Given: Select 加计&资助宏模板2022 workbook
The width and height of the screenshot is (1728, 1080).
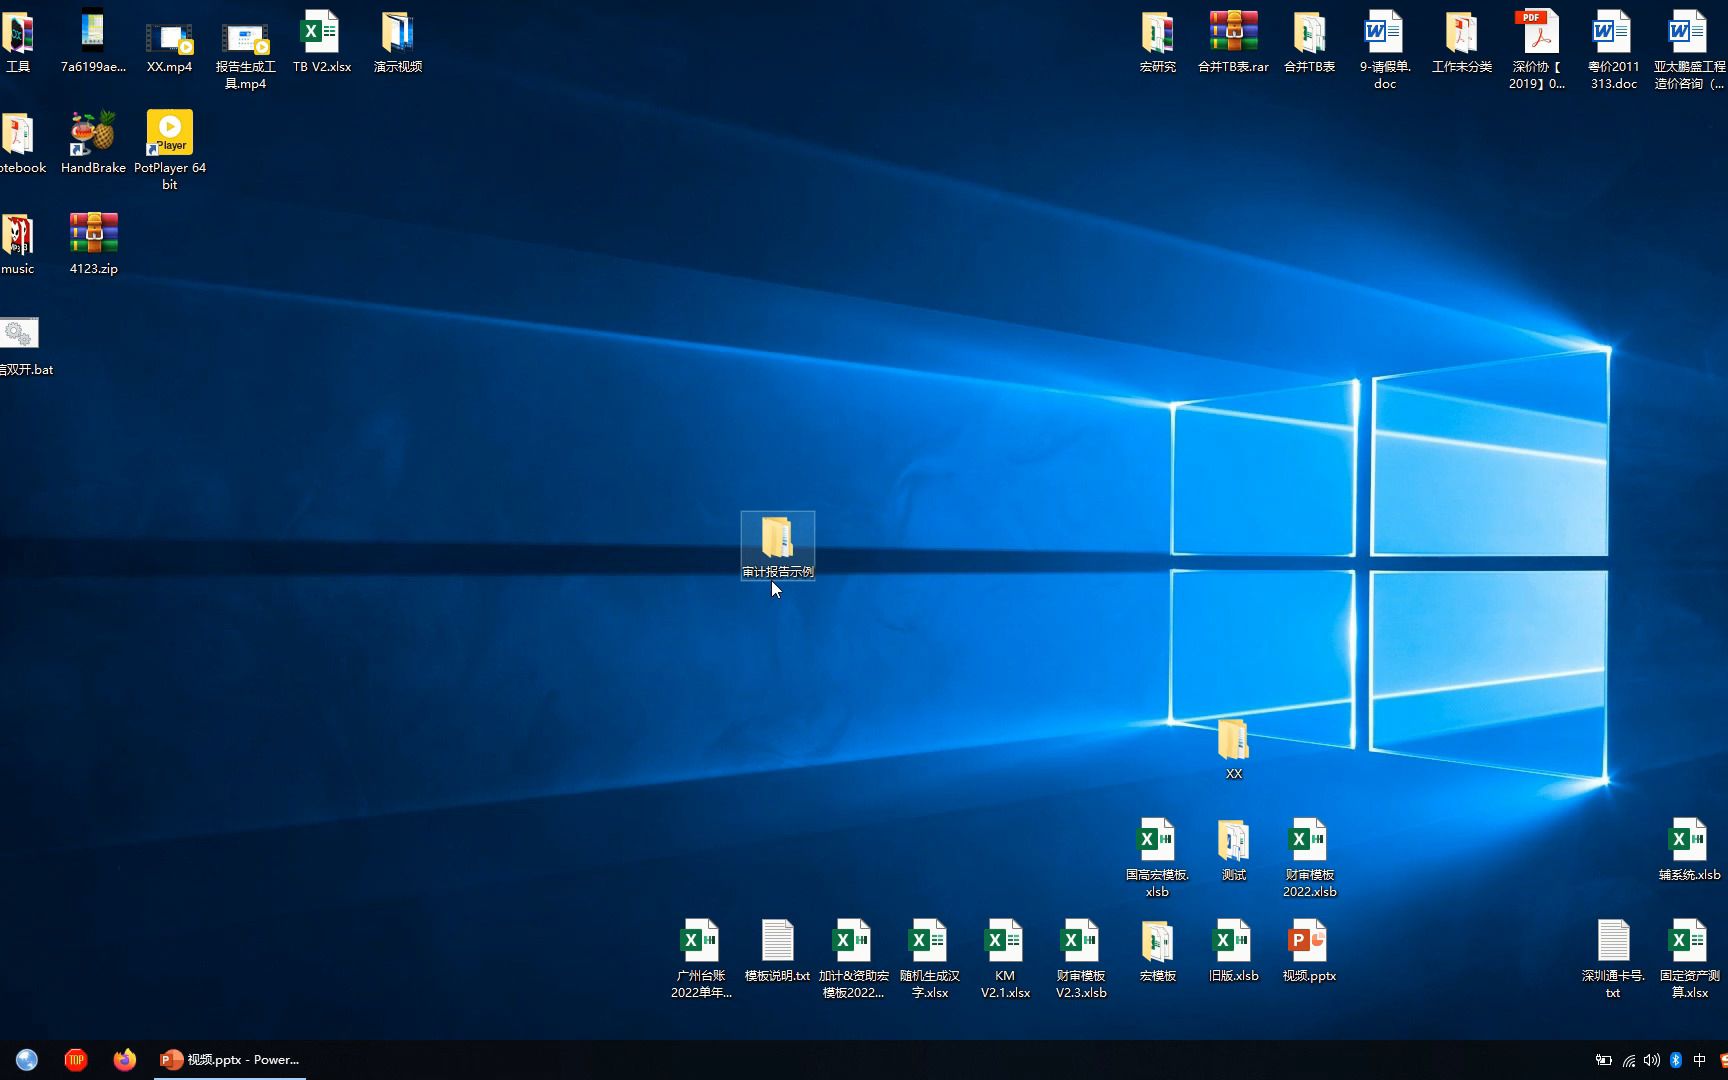Looking at the screenshot, I should coord(853,959).
